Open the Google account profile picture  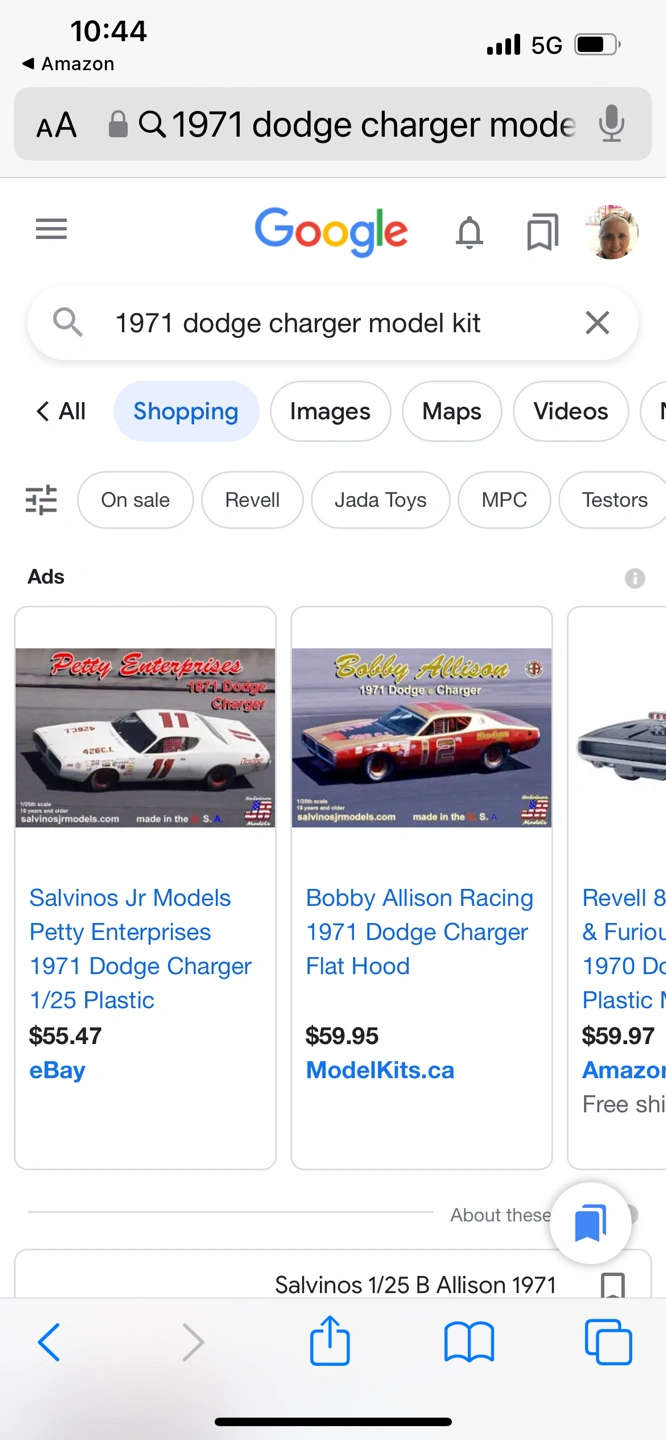(x=611, y=233)
